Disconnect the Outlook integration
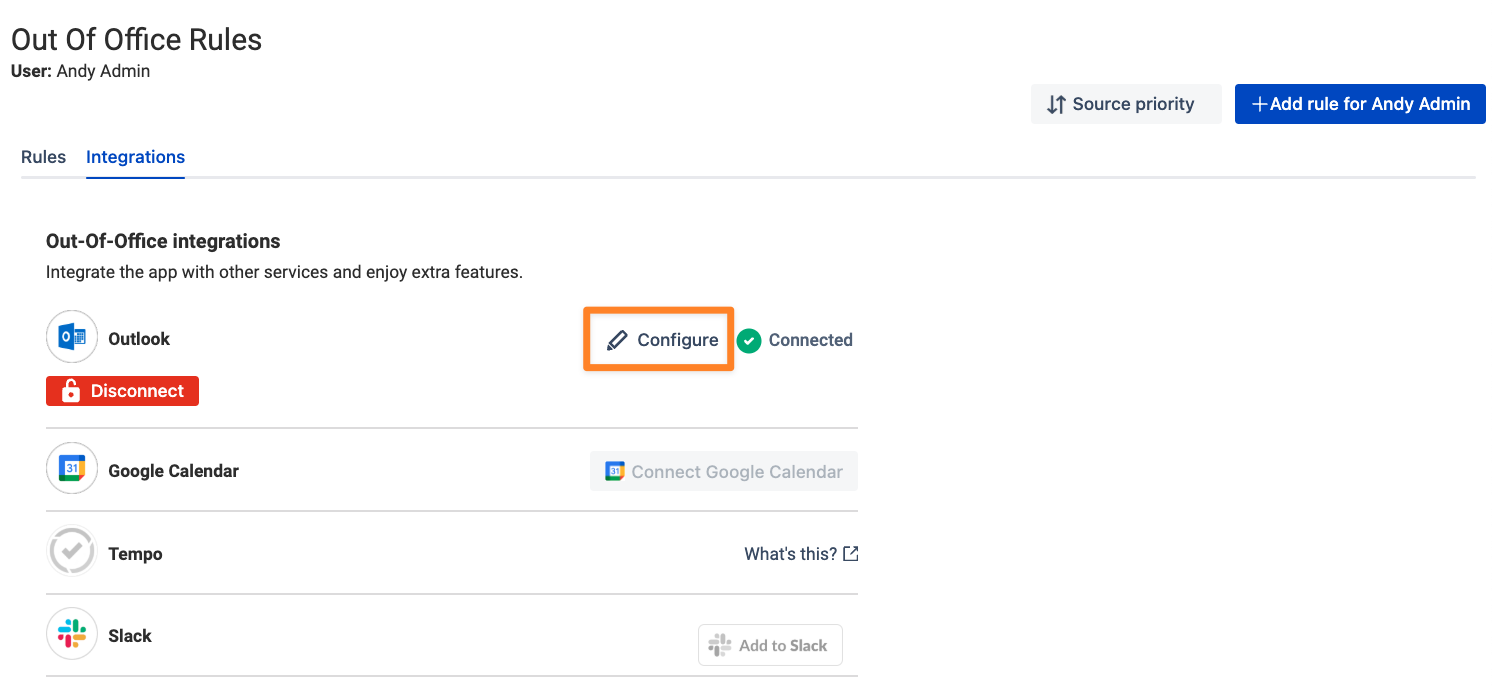The height and width of the screenshot is (686, 1492). [122, 391]
